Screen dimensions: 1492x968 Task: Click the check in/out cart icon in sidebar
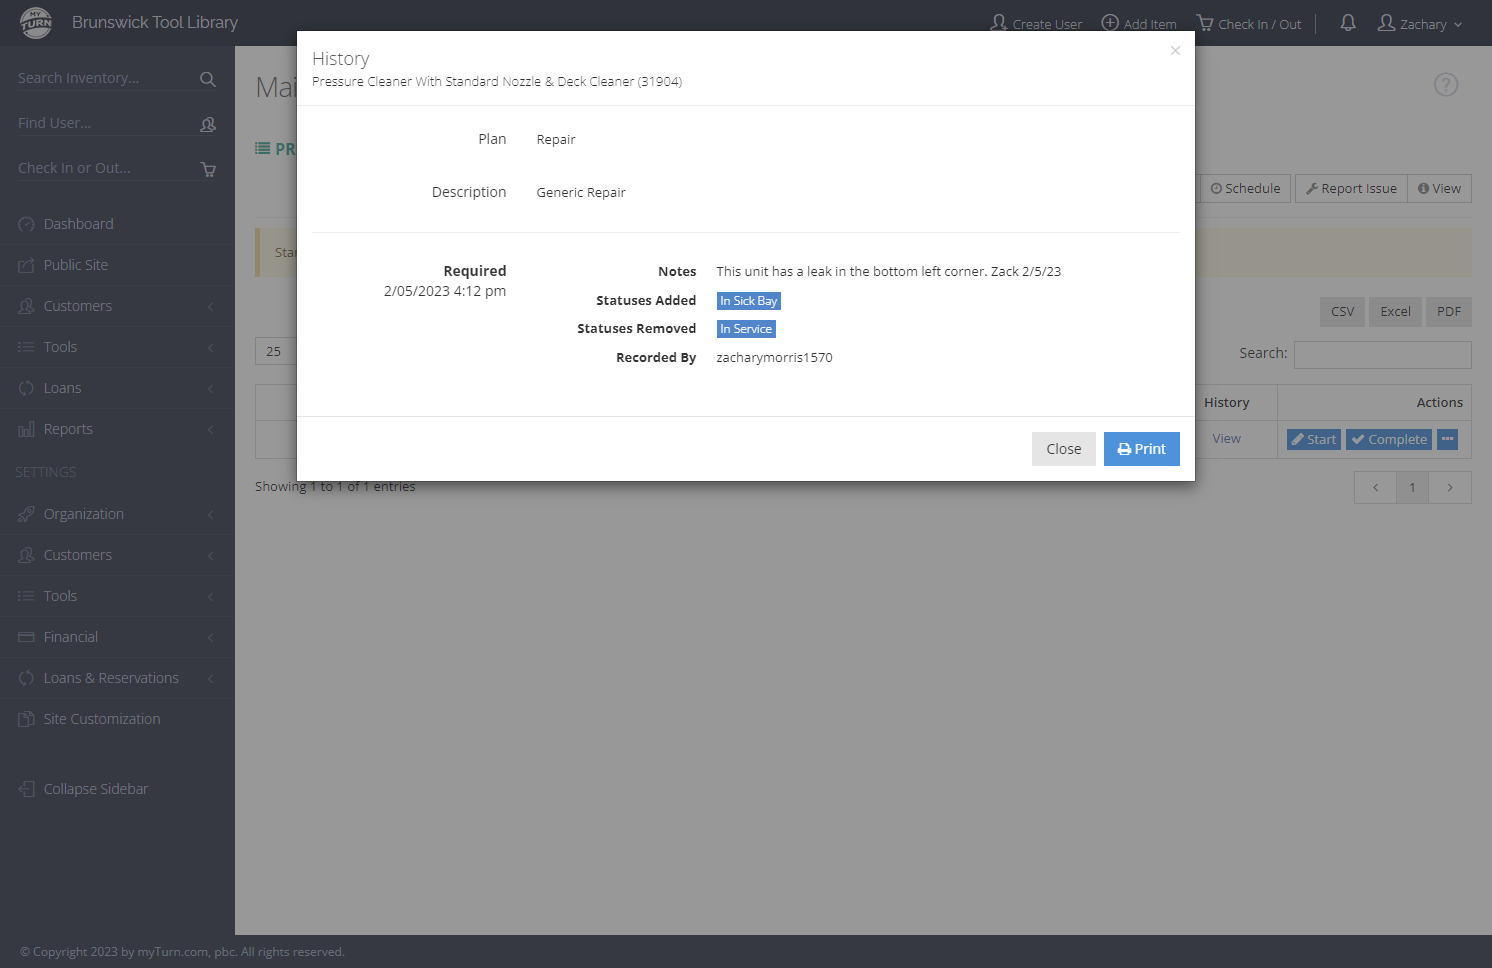coord(208,169)
